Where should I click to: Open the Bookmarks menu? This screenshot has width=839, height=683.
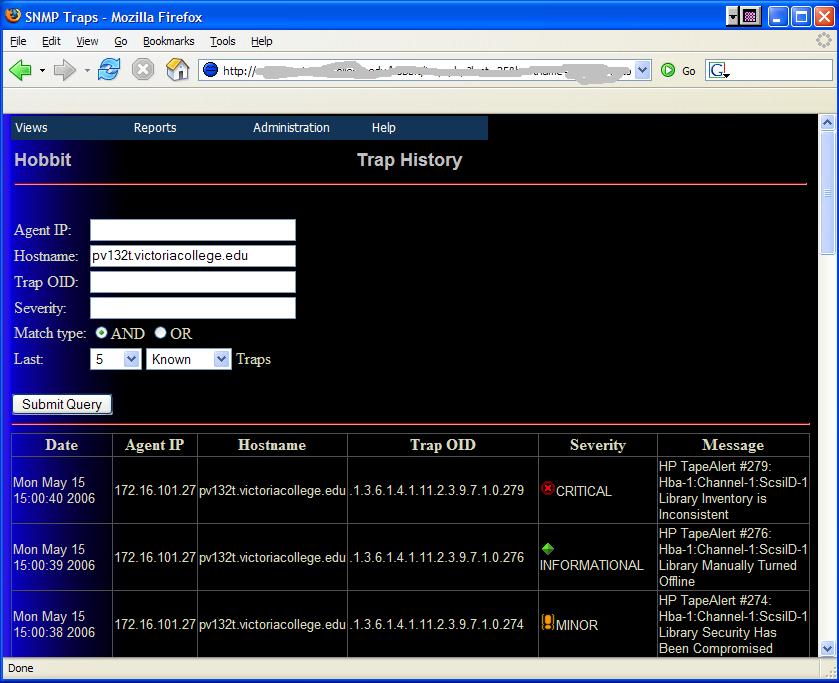(x=169, y=41)
